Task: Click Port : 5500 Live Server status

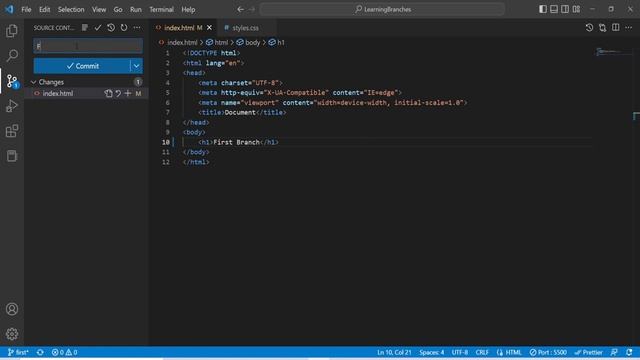Action: (x=548, y=352)
